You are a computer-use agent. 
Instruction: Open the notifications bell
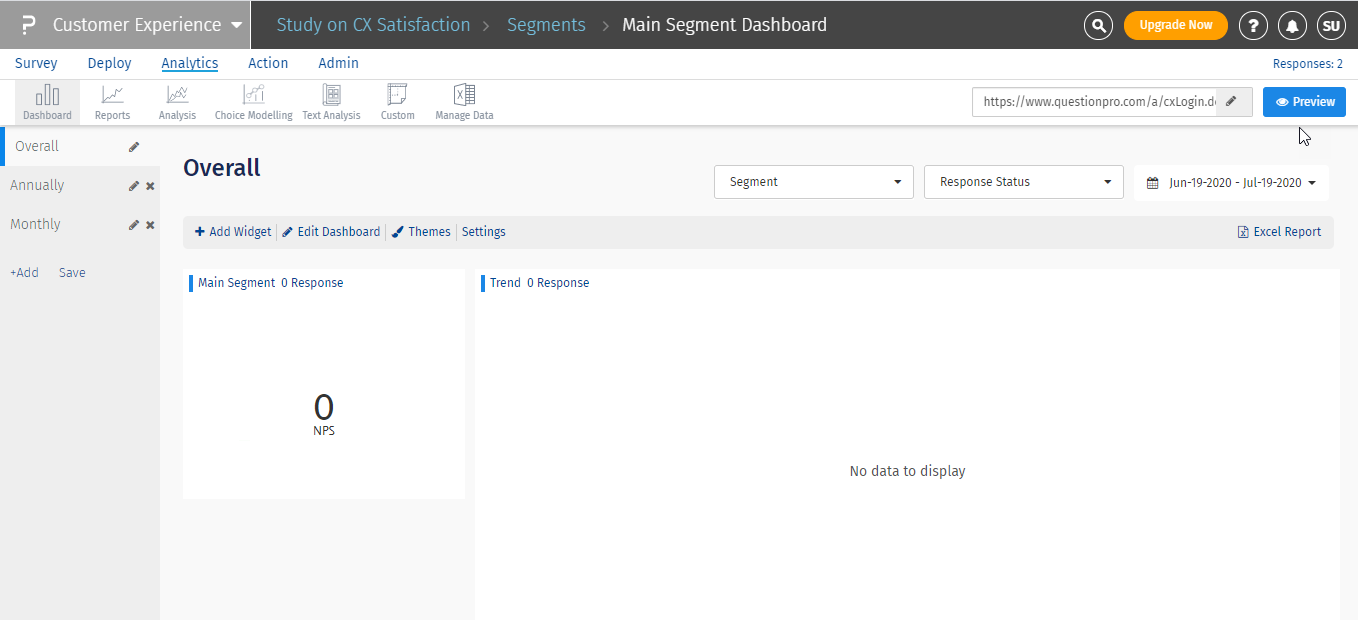[1292, 25]
